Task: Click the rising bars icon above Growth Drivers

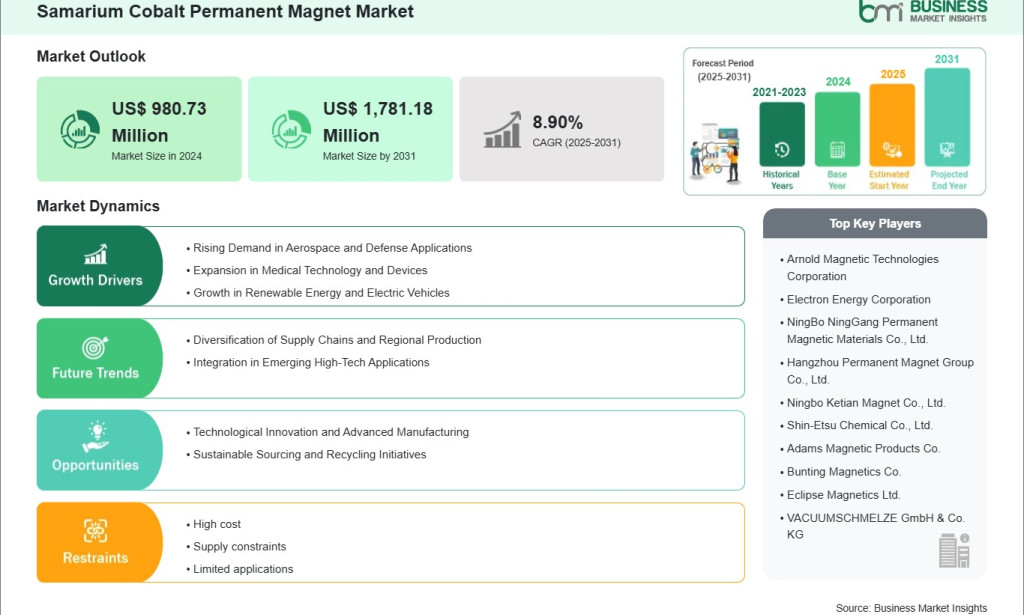Action: [95, 254]
